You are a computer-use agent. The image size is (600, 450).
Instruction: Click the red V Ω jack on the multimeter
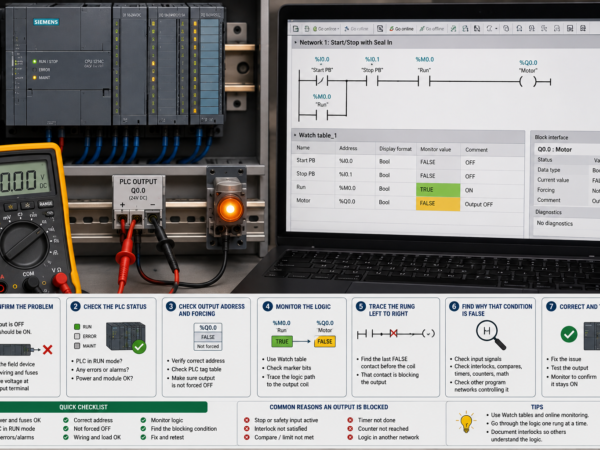coord(60,280)
